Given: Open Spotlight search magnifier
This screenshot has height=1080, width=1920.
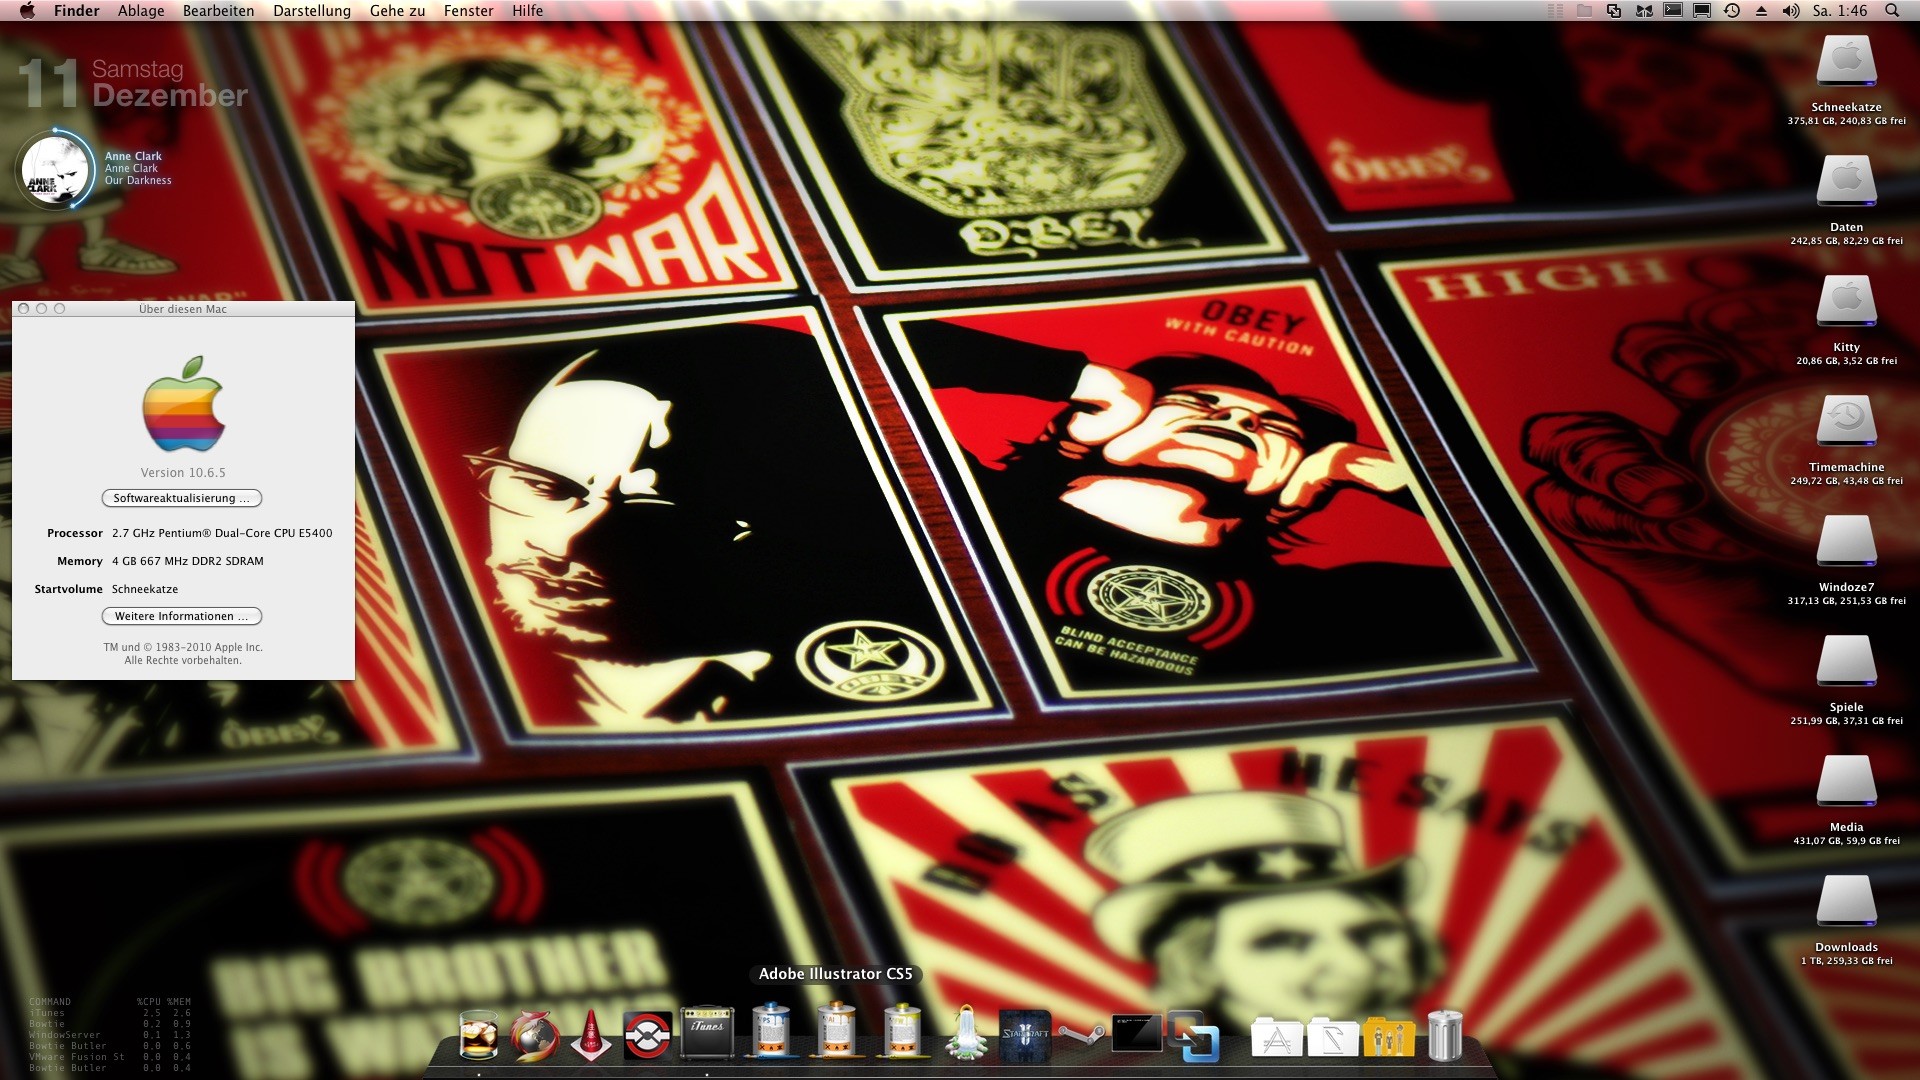Looking at the screenshot, I should click(1892, 11).
